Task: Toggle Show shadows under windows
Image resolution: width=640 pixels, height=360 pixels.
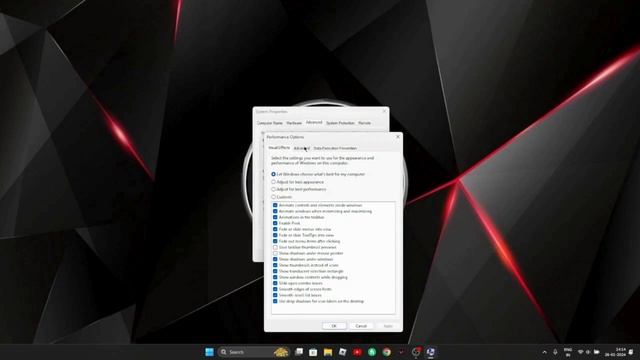Action: tap(275, 259)
